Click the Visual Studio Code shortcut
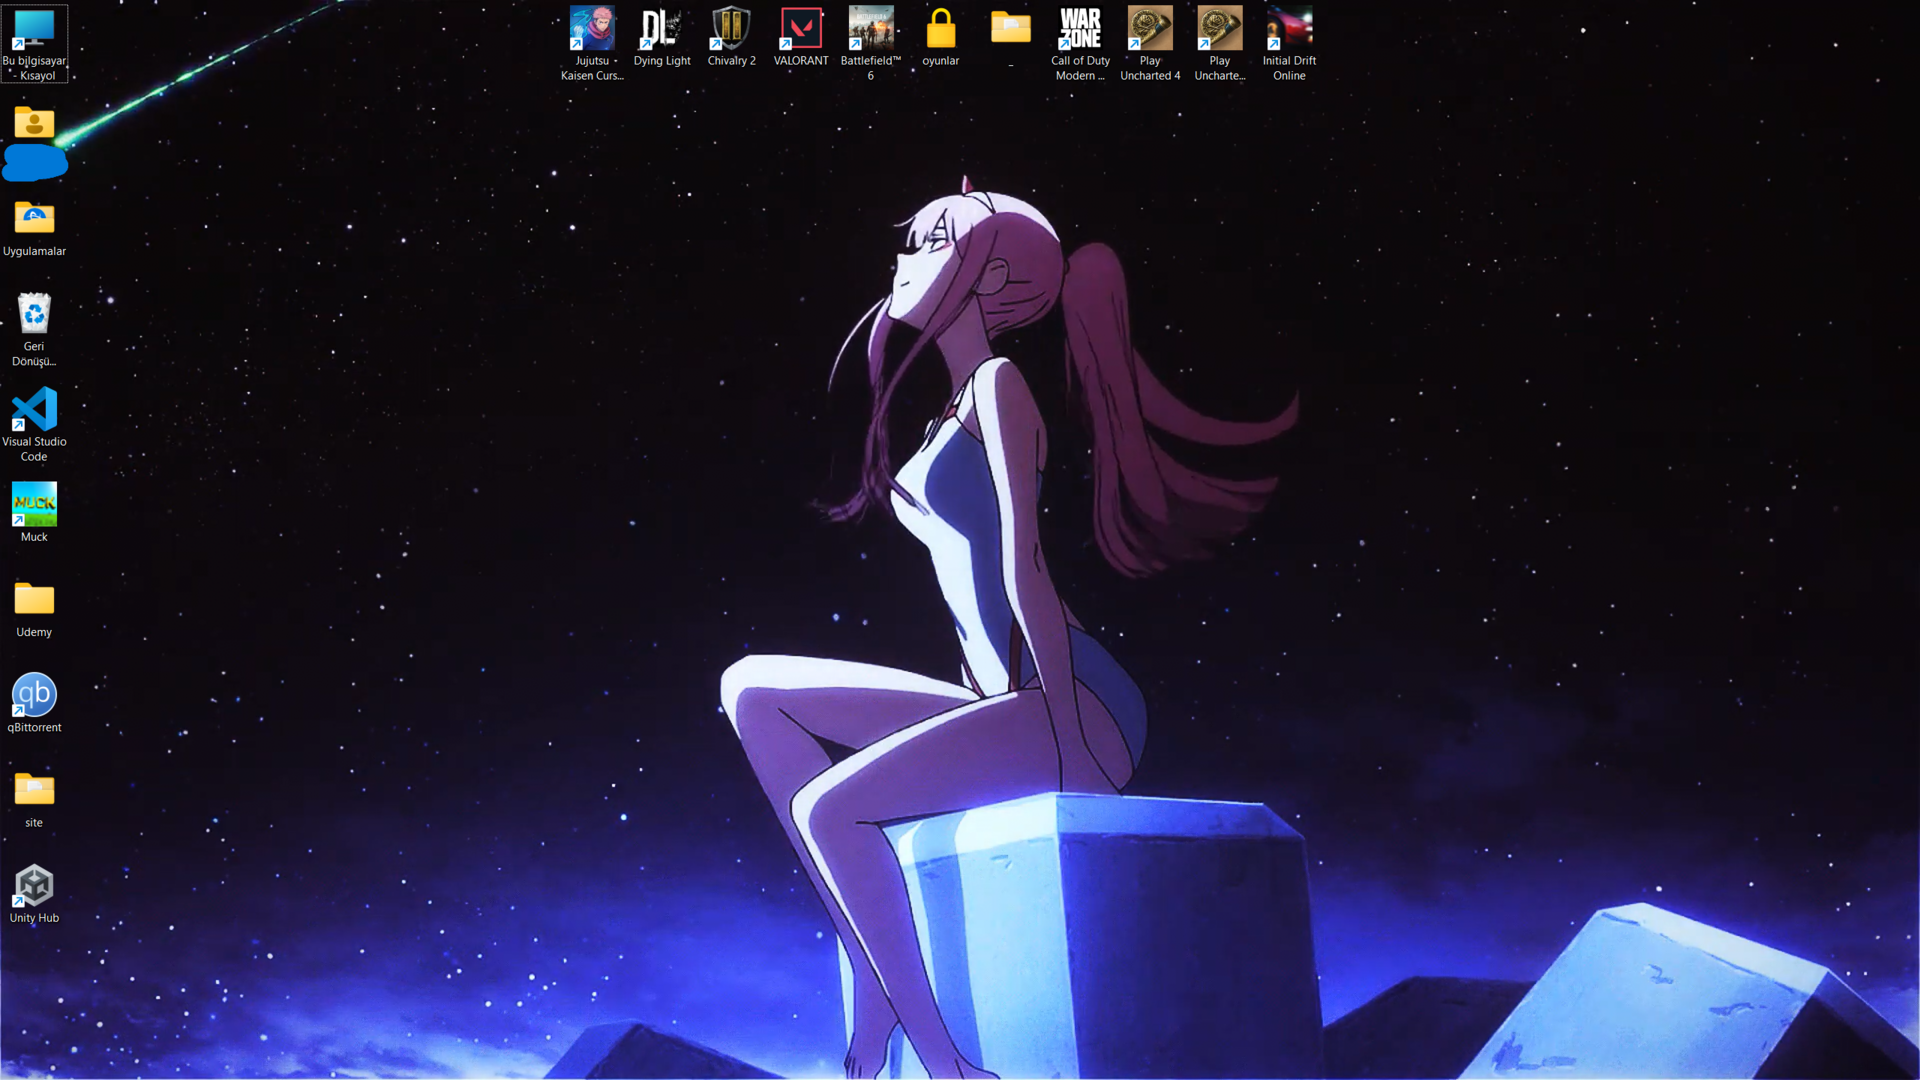 click(34, 410)
